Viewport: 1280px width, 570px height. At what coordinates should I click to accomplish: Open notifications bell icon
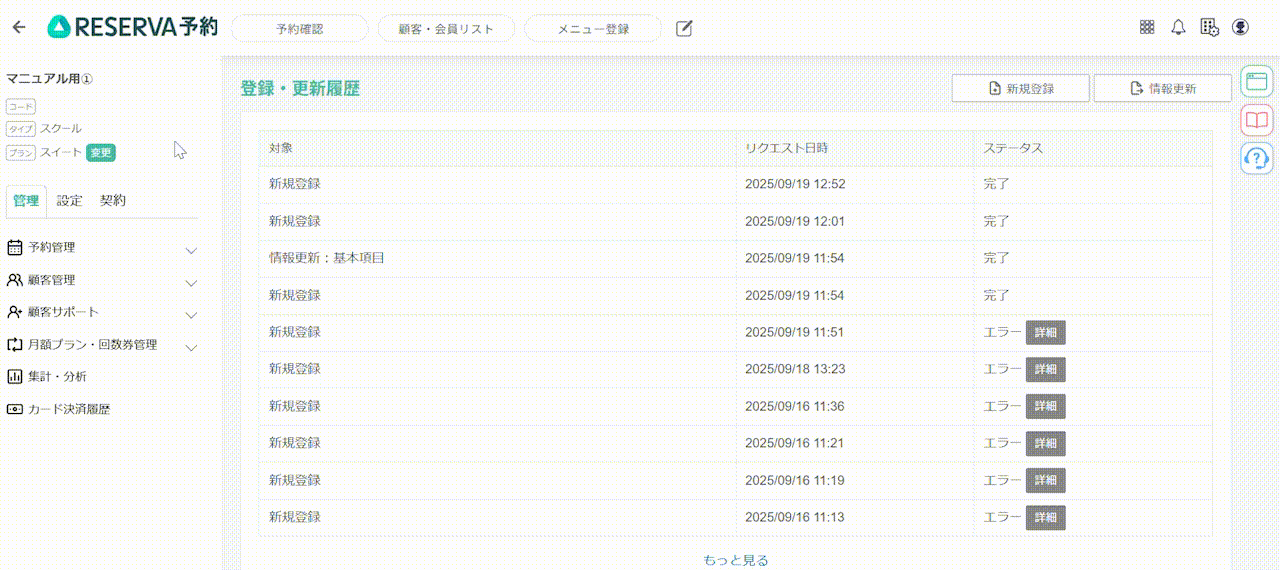(1178, 27)
